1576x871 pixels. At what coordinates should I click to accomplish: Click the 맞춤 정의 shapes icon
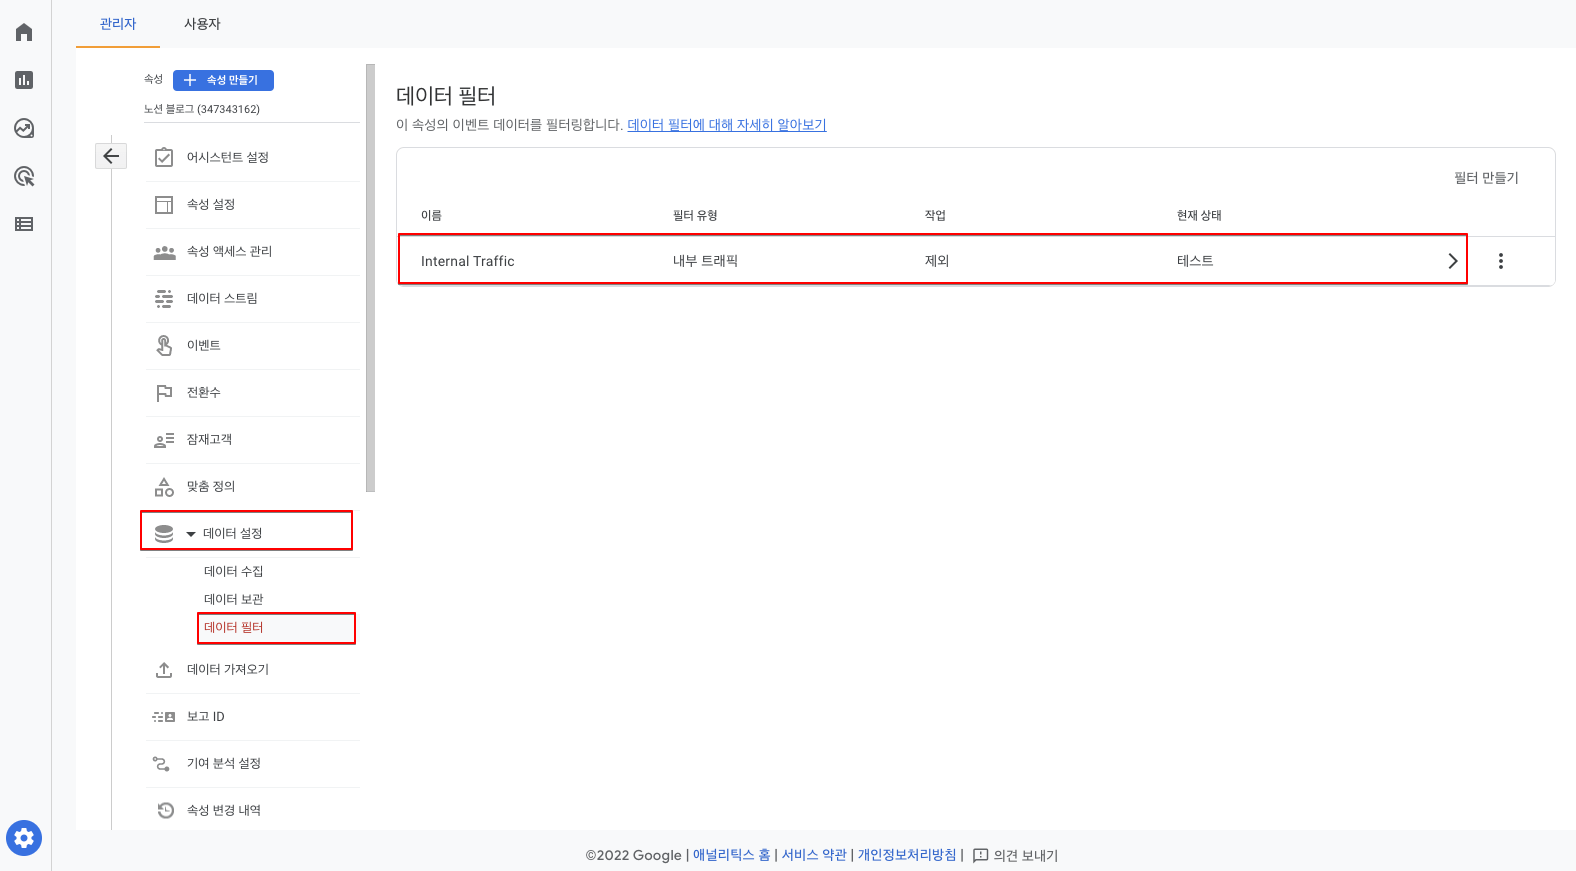(x=164, y=487)
